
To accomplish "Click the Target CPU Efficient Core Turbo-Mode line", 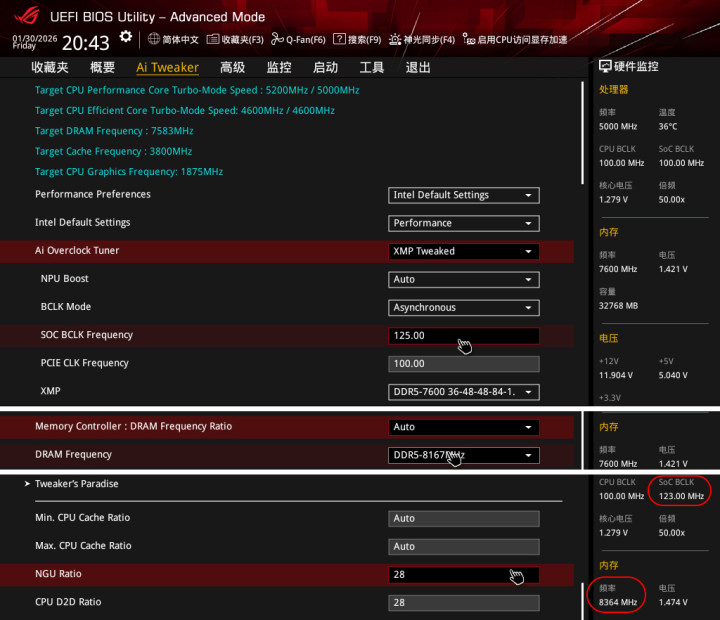I will [x=185, y=110].
